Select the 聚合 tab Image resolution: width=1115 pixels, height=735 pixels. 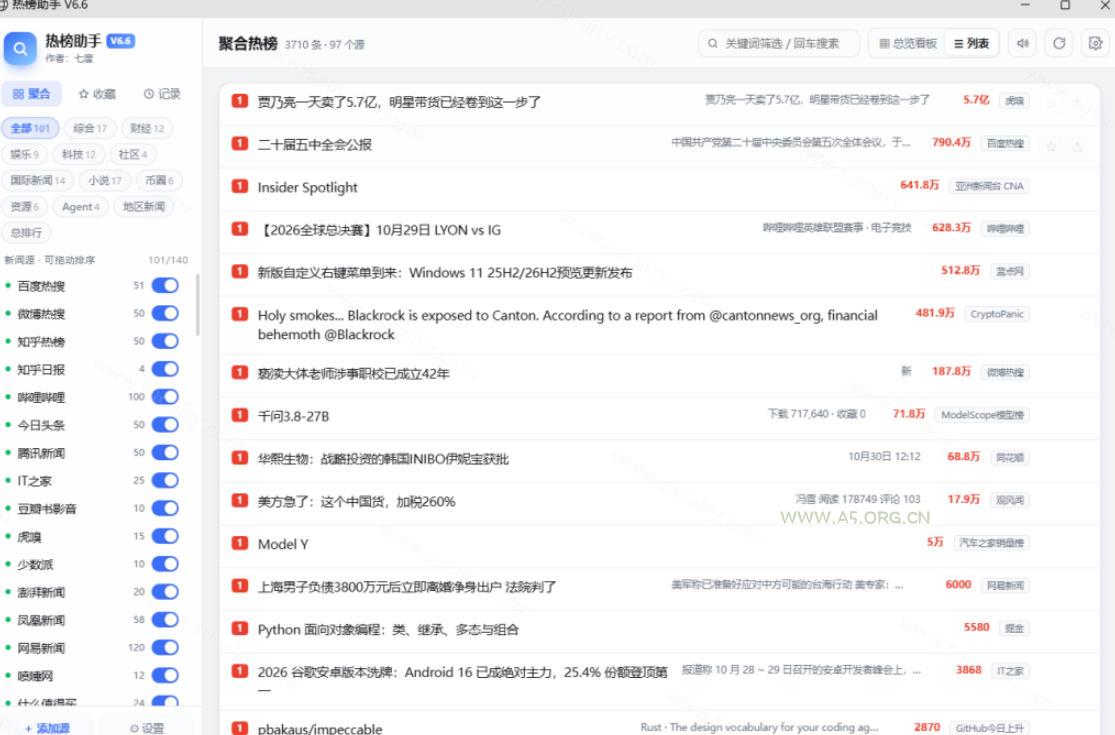click(x=31, y=94)
